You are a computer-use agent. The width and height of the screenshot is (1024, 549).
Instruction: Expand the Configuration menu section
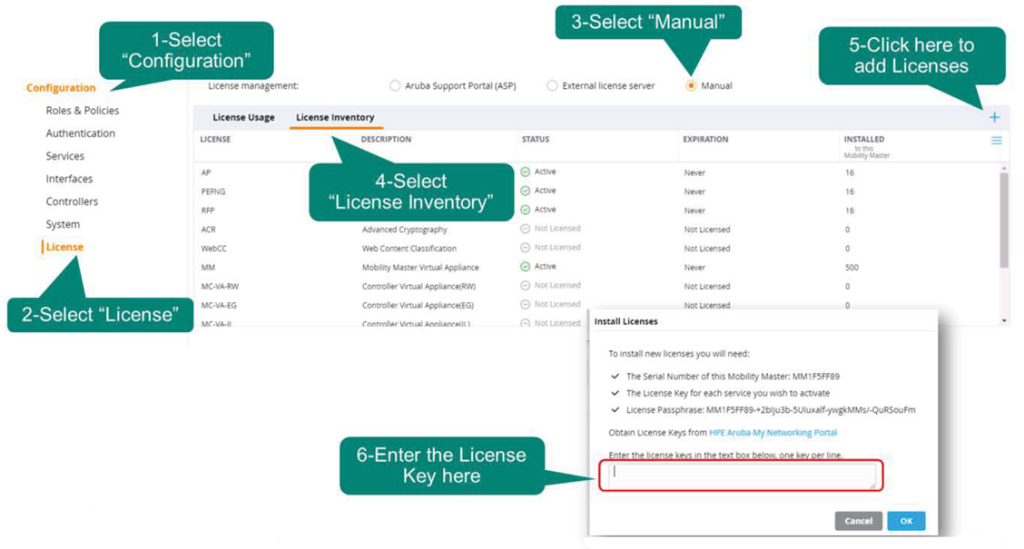(x=61, y=88)
